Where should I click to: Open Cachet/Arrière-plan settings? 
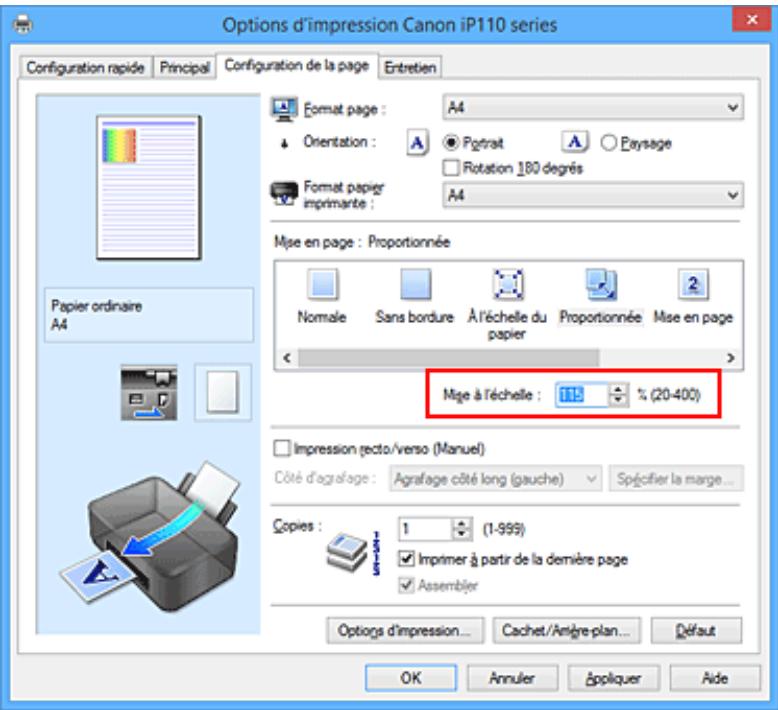click(x=567, y=631)
